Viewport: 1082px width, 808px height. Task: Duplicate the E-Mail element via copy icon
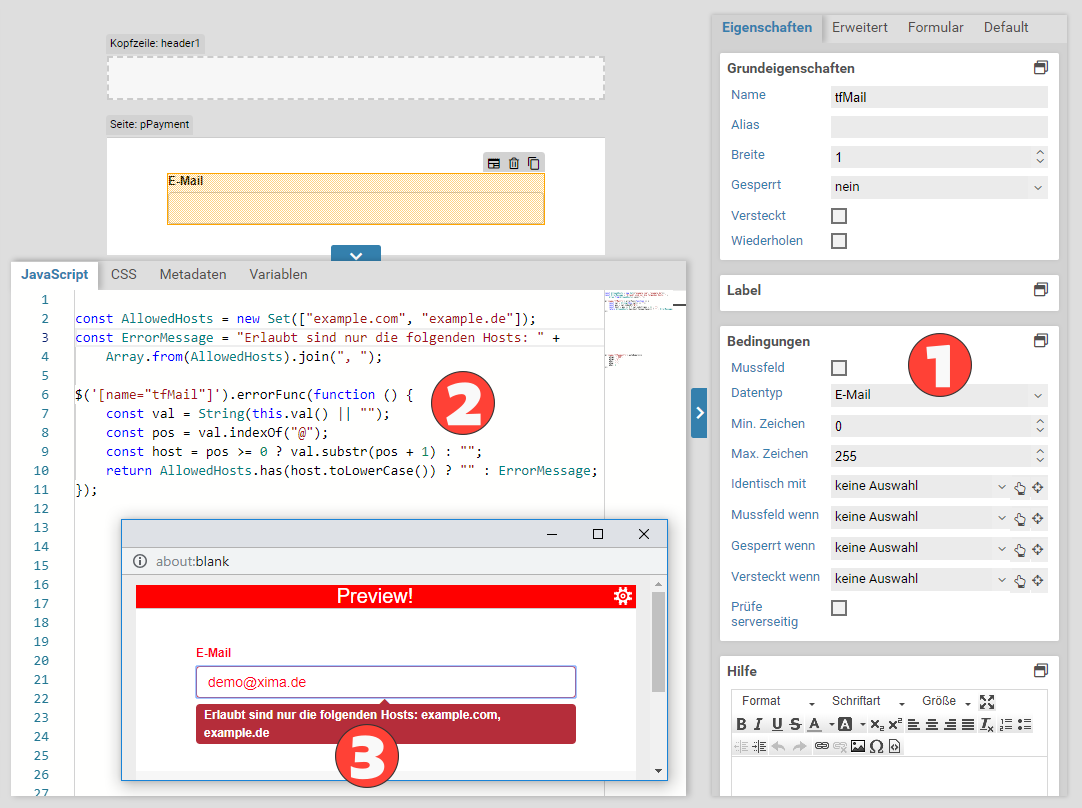coord(533,163)
